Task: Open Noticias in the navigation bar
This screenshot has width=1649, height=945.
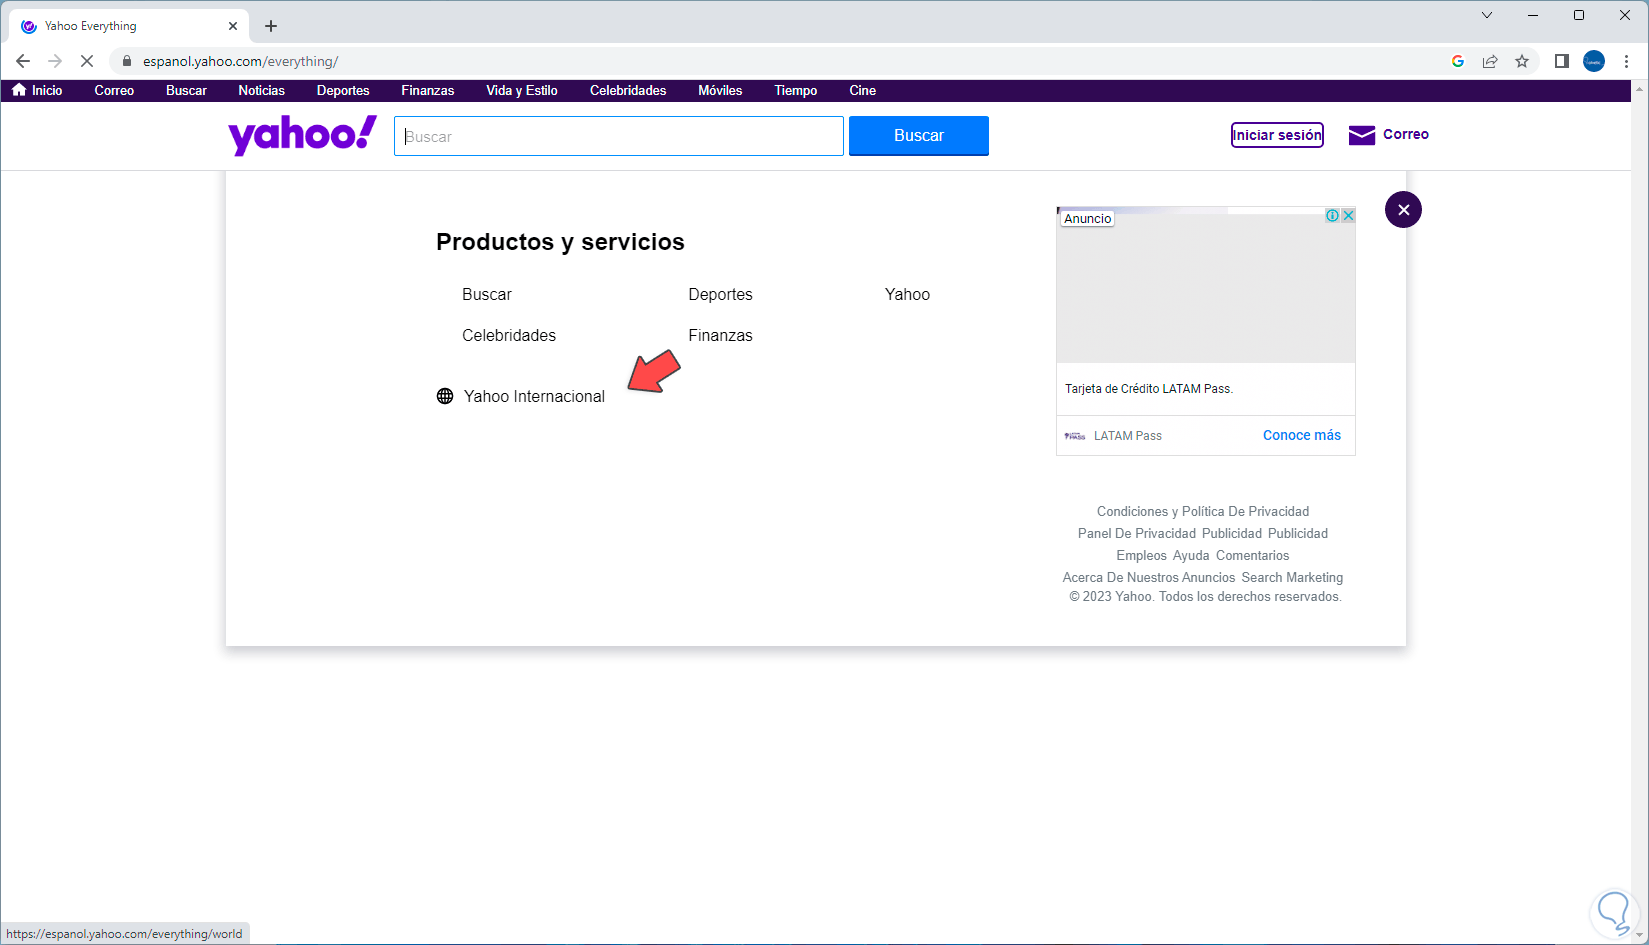Action: click(x=262, y=90)
